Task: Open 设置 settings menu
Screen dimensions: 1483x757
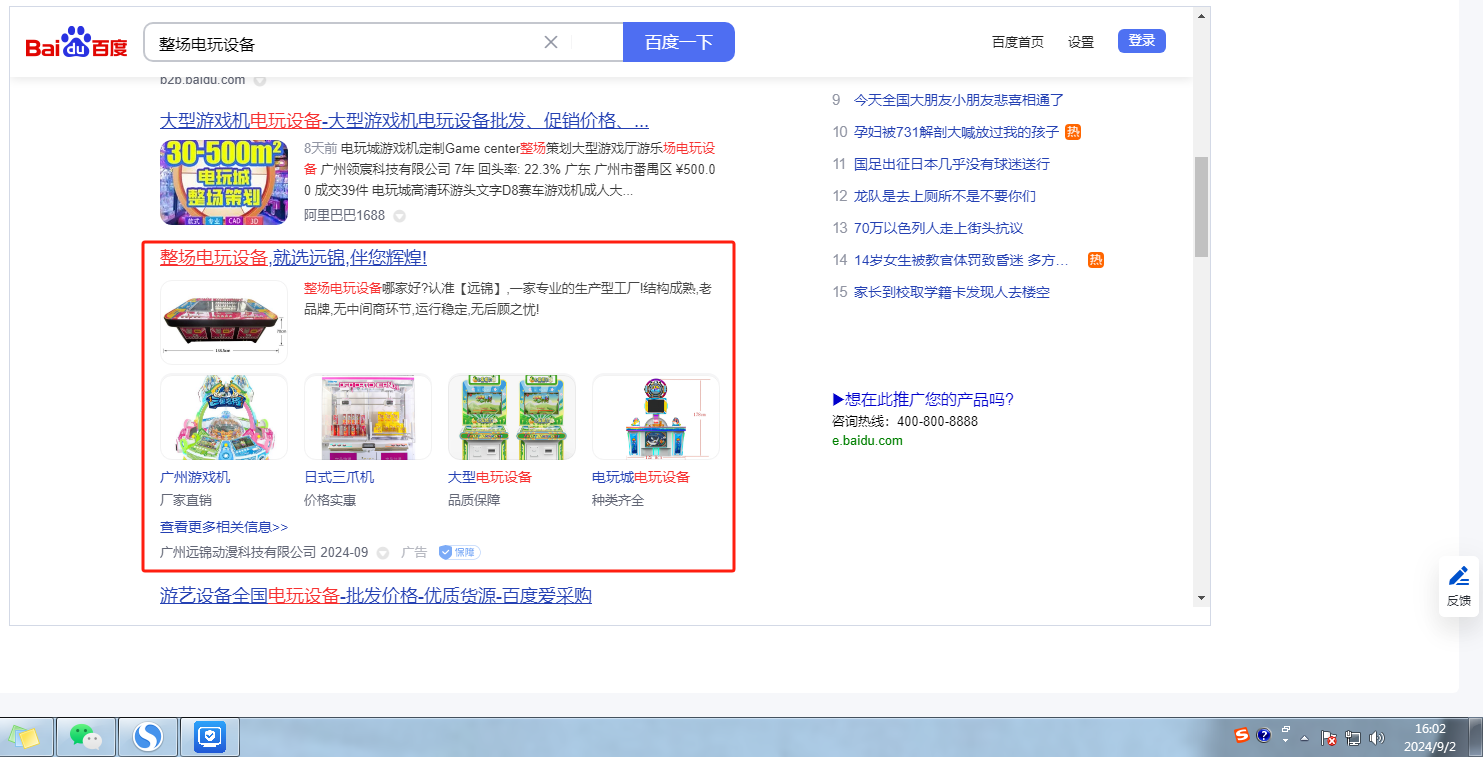Action: [1081, 42]
